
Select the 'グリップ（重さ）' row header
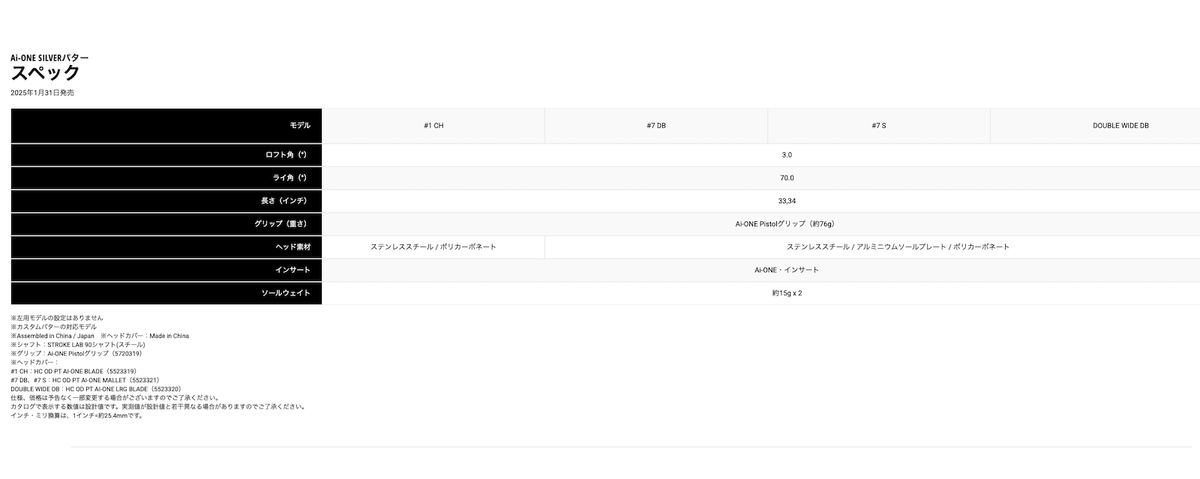tap(167, 224)
